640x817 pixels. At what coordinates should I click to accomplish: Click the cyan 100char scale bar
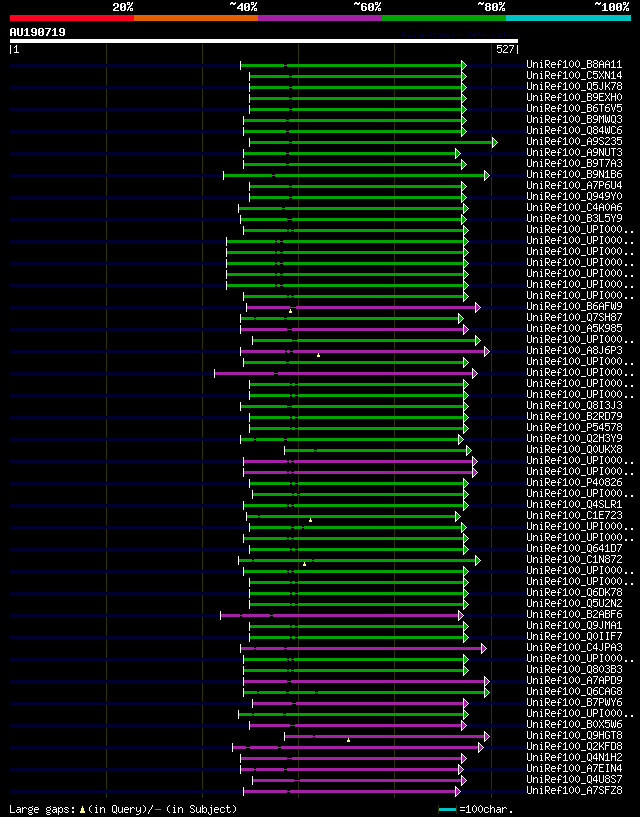click(x=448, y=810)
